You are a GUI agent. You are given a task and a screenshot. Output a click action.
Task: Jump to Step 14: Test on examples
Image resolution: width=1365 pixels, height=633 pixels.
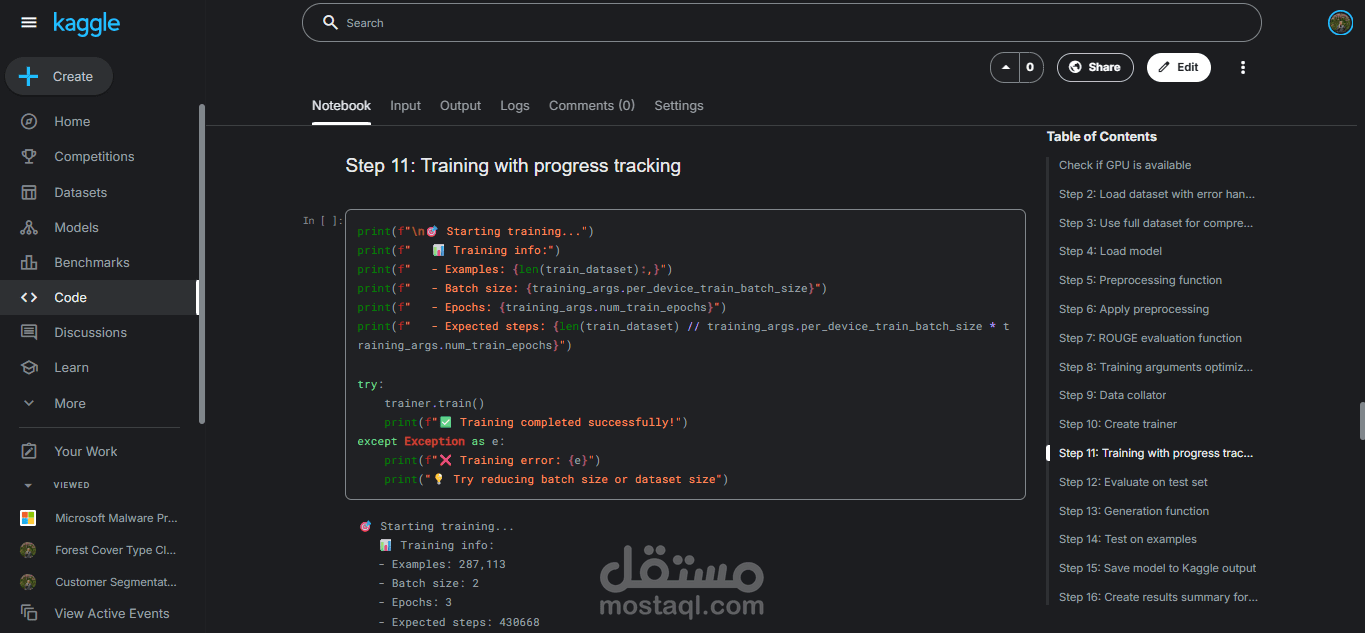pos(1127,539)
